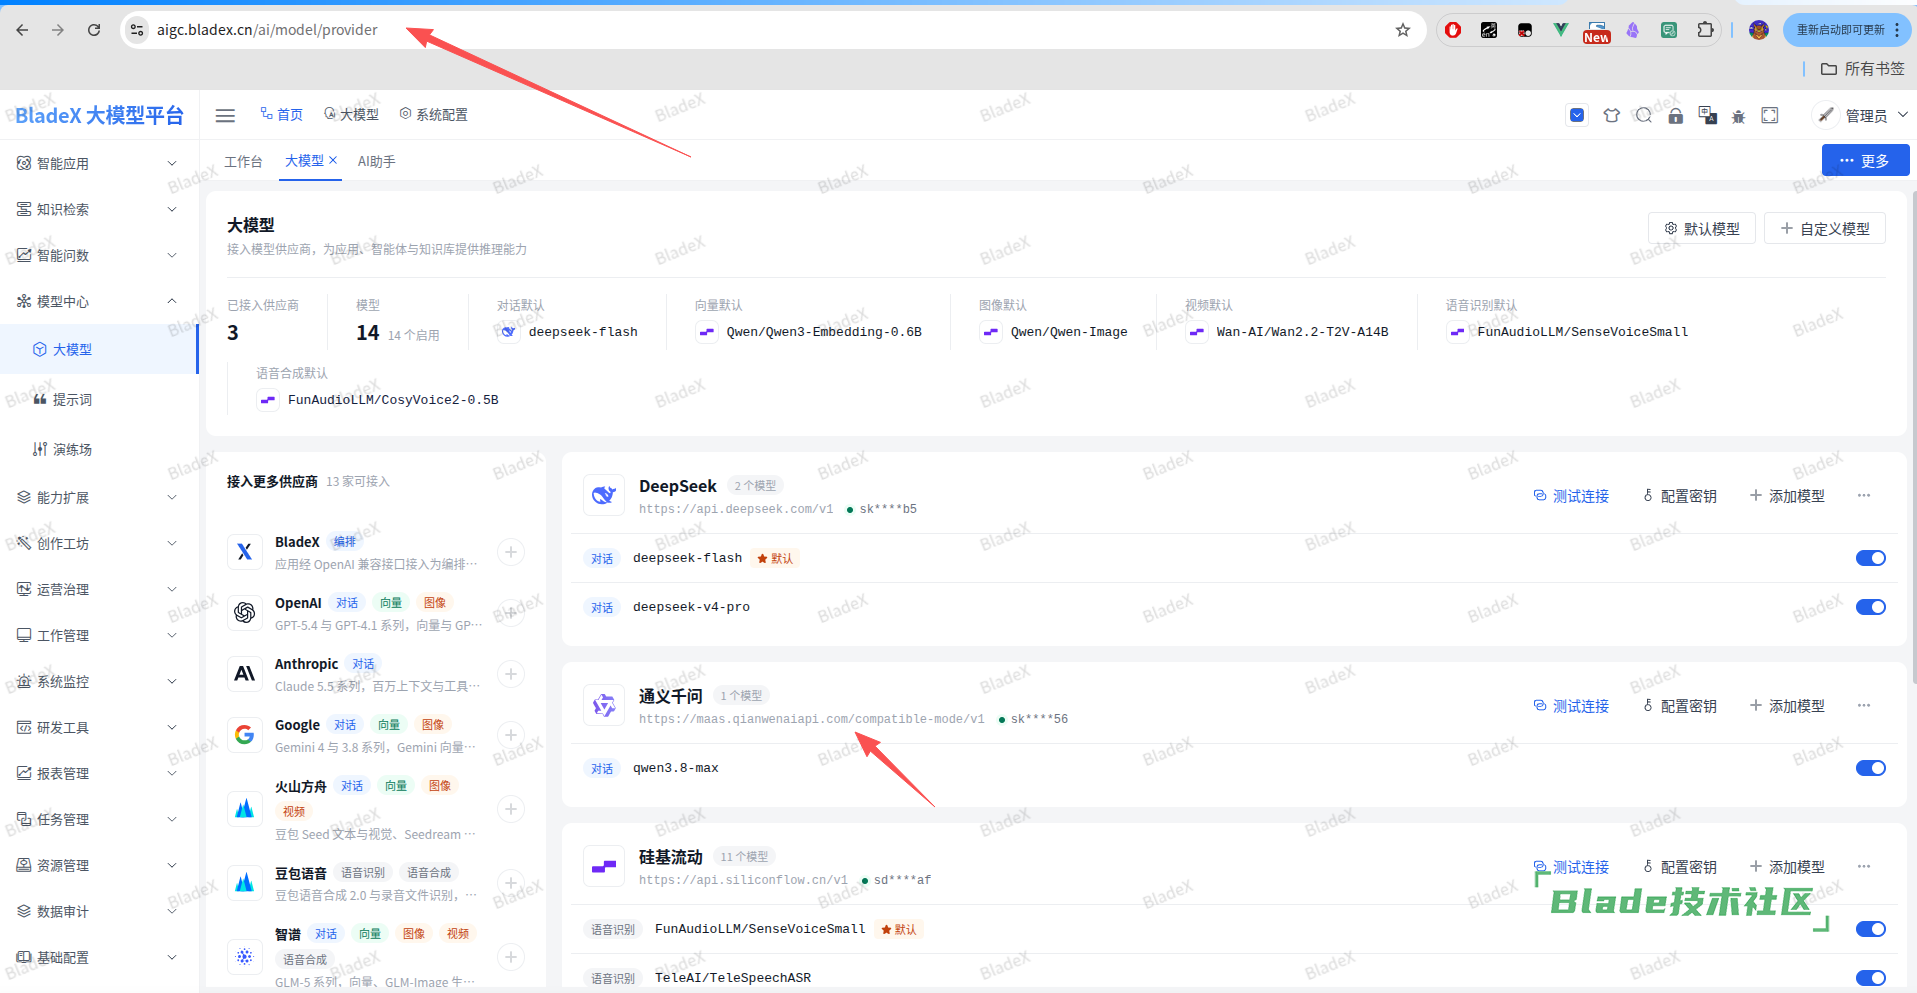
Task: Expand the 运营治理 sidebar menu
Action: [x=99, y=589]
